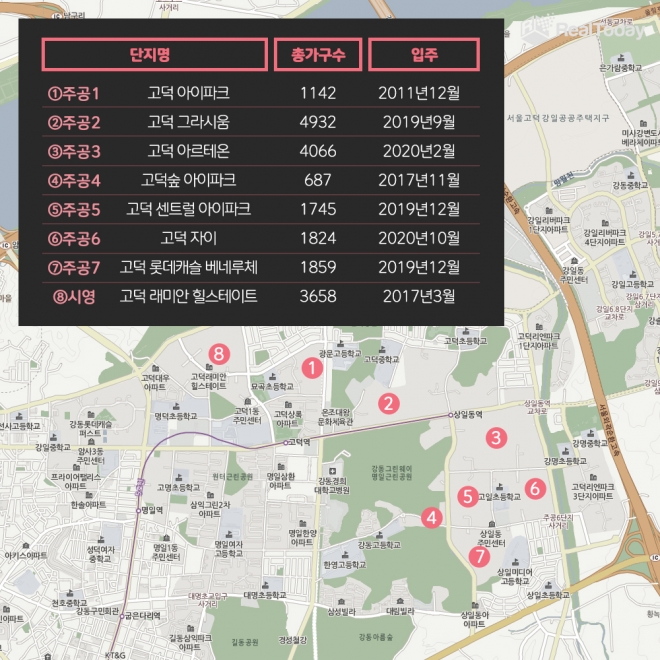This screenshot has height=660, width=660.
Task: Select the ⑦주공7 row label
Action: pyautogui.click(x=74, y=268)
